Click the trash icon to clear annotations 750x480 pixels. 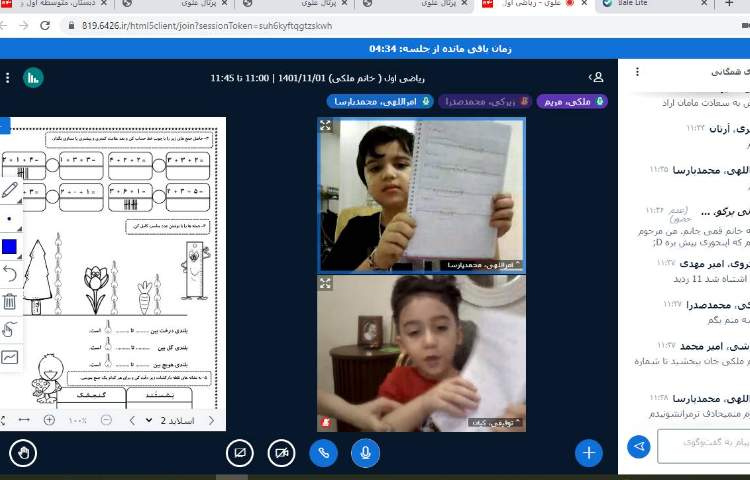[x=10, y=301]
